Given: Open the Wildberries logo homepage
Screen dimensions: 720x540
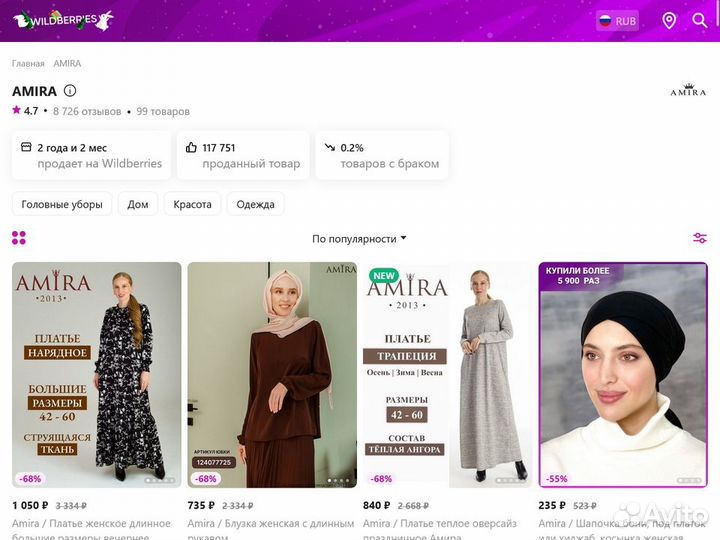Looking at the screenshot, I should tap(63, 20).
